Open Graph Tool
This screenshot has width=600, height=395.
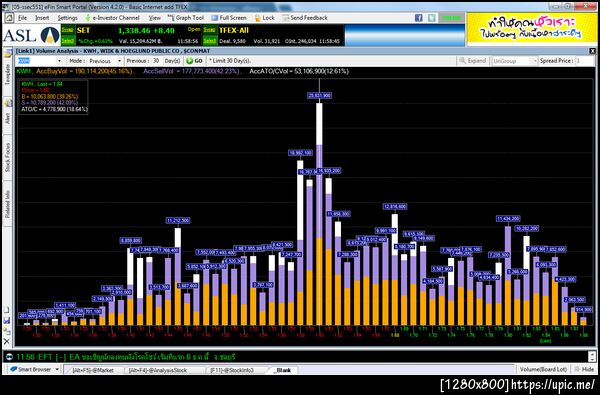point(186,18)
